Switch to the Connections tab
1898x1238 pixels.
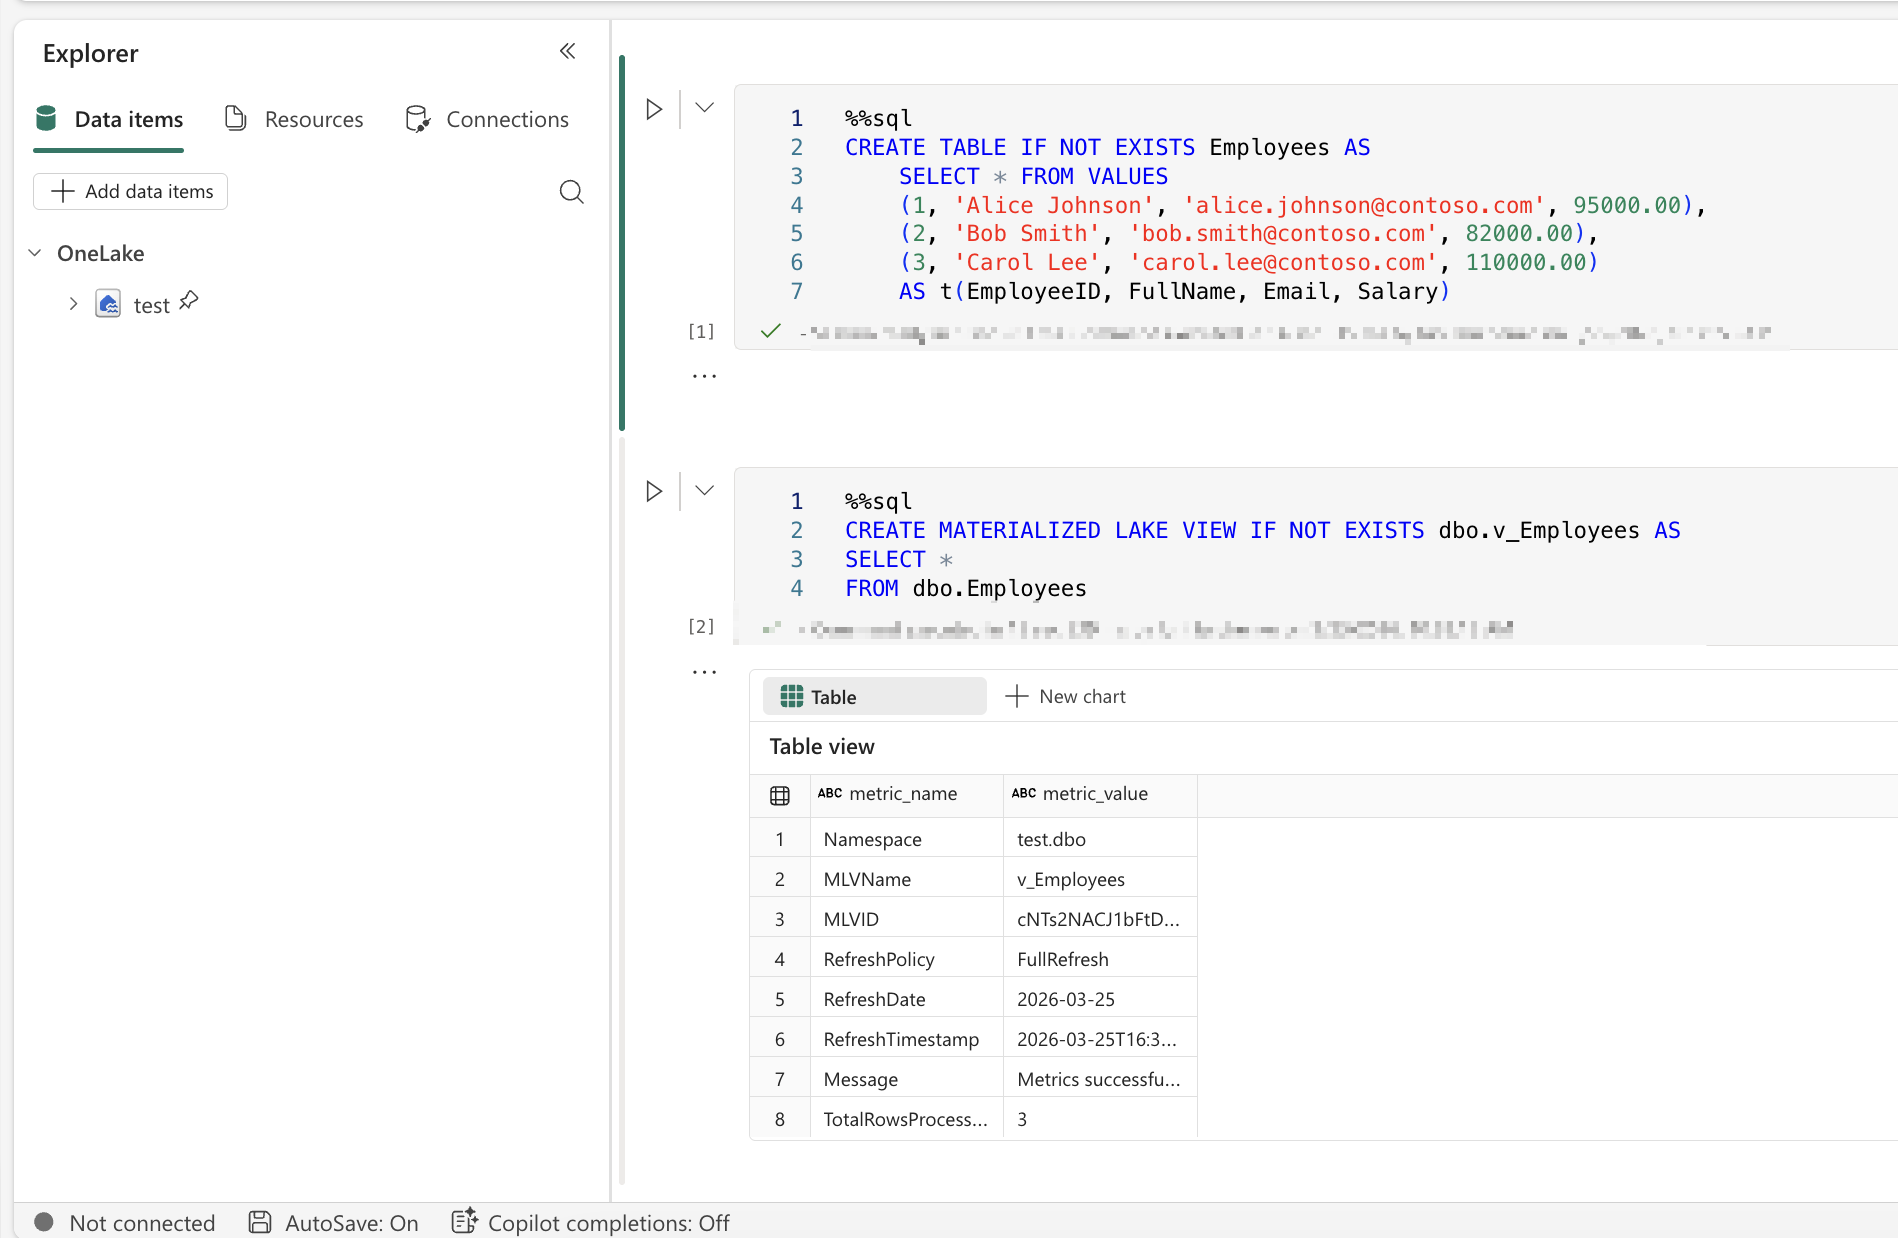[x=487, y=119]
